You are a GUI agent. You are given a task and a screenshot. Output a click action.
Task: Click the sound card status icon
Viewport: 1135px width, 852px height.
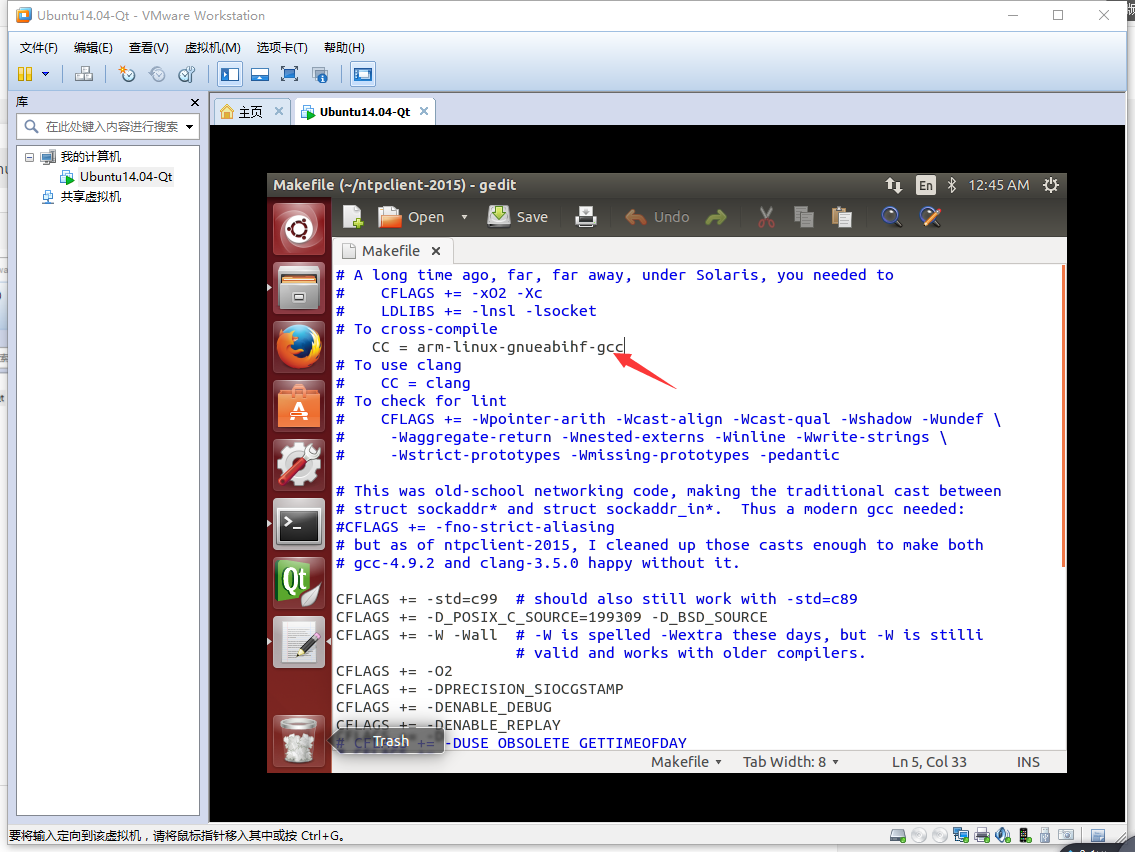click(1003, 835)
